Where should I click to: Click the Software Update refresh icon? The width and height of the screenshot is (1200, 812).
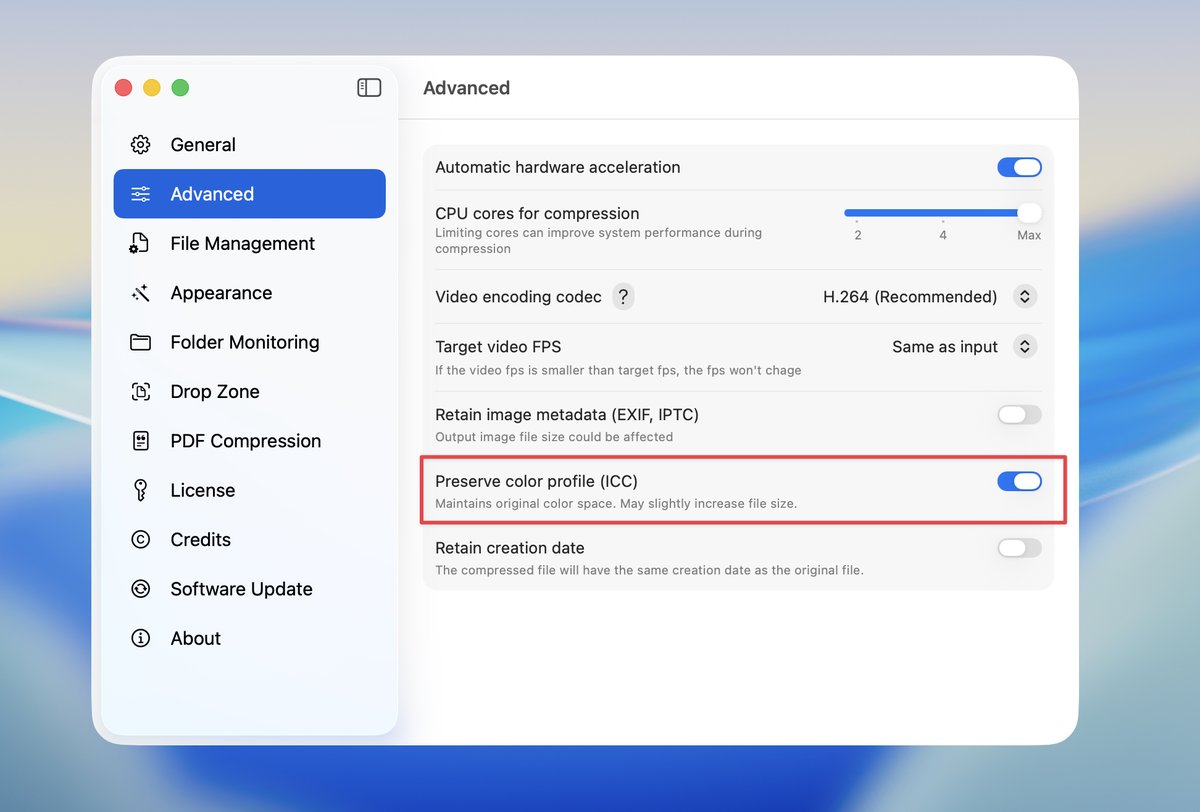coord(140,589)
